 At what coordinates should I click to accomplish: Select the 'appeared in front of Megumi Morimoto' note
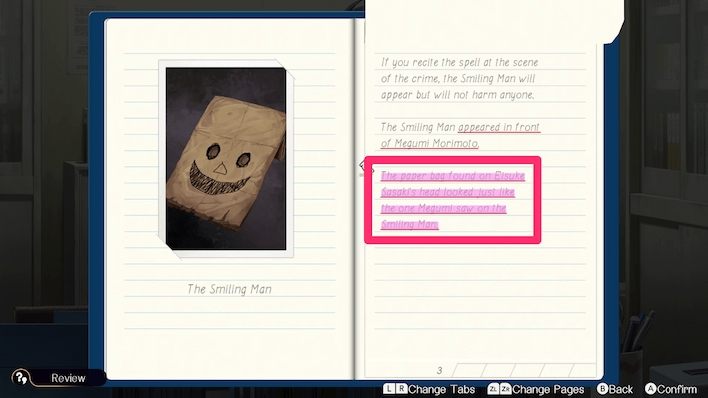460,135
